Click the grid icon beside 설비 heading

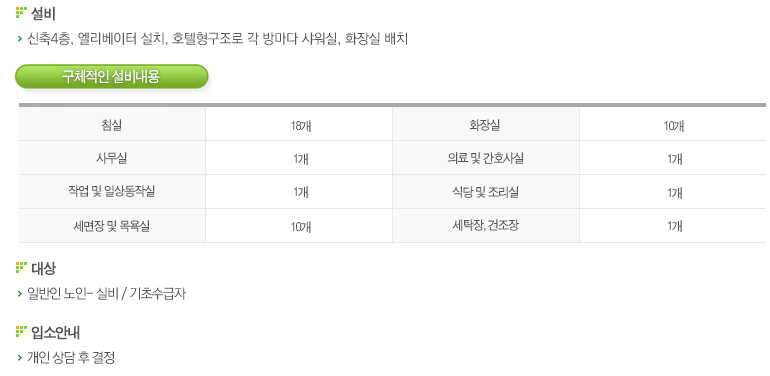click(21, 13)
